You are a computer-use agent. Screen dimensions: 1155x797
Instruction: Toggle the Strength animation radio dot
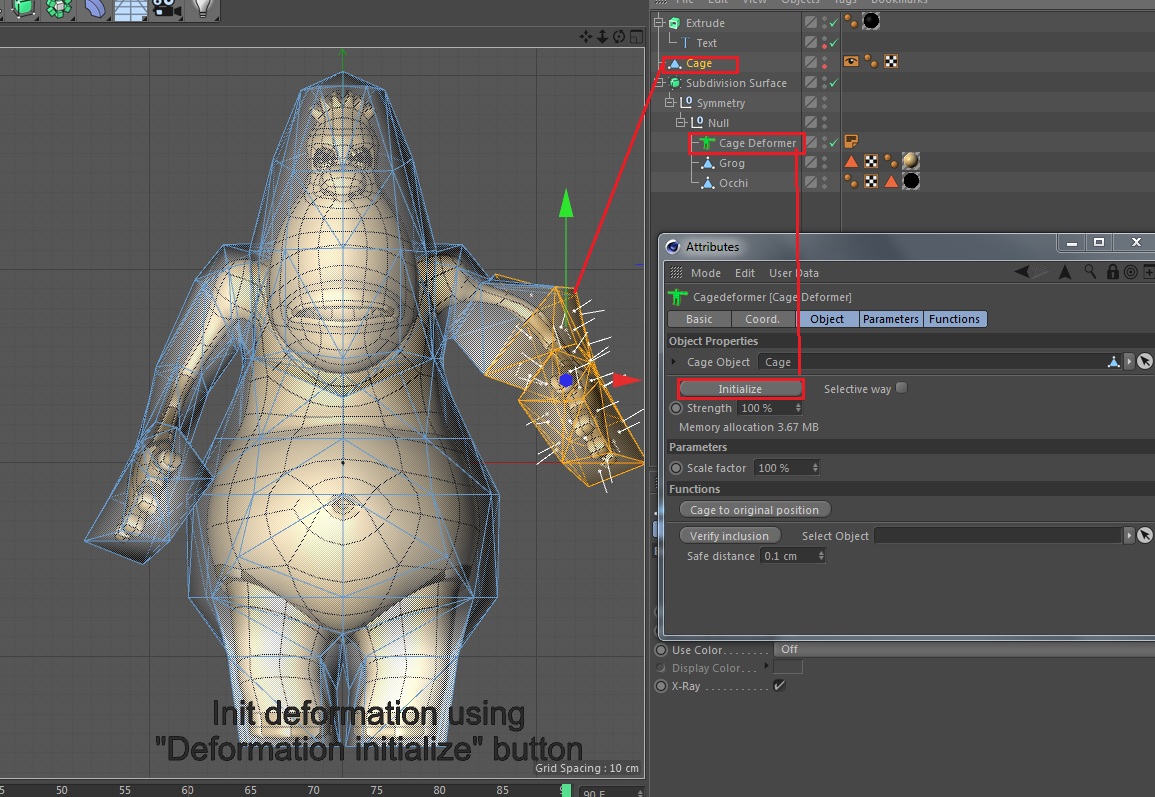[x=675, y=407]
